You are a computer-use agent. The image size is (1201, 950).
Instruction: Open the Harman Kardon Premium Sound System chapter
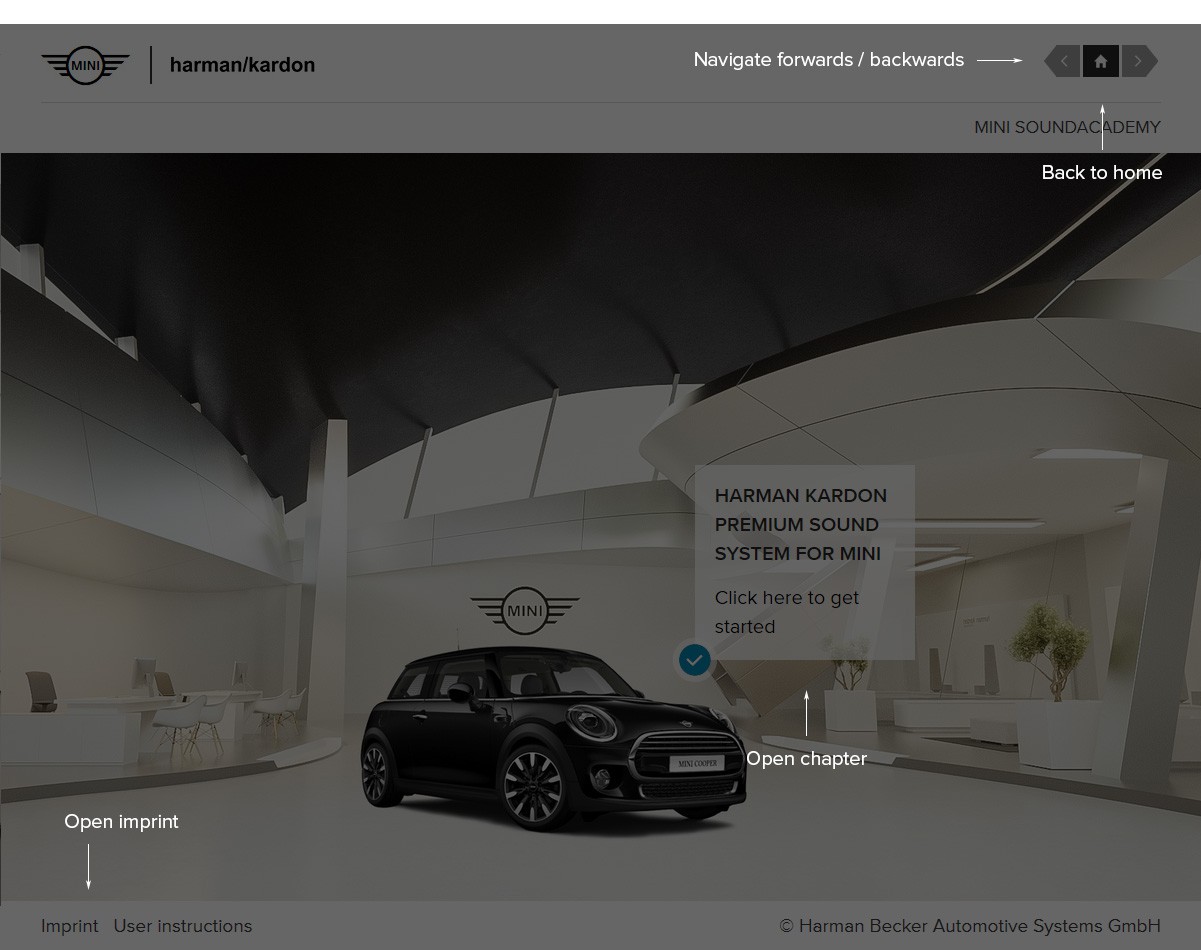pos(805,562)
